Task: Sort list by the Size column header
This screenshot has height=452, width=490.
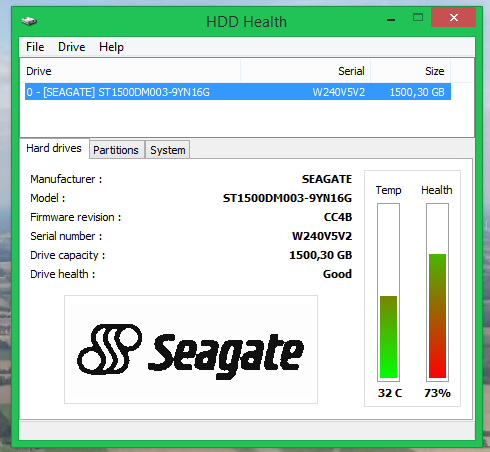Action: click(410, 71)
